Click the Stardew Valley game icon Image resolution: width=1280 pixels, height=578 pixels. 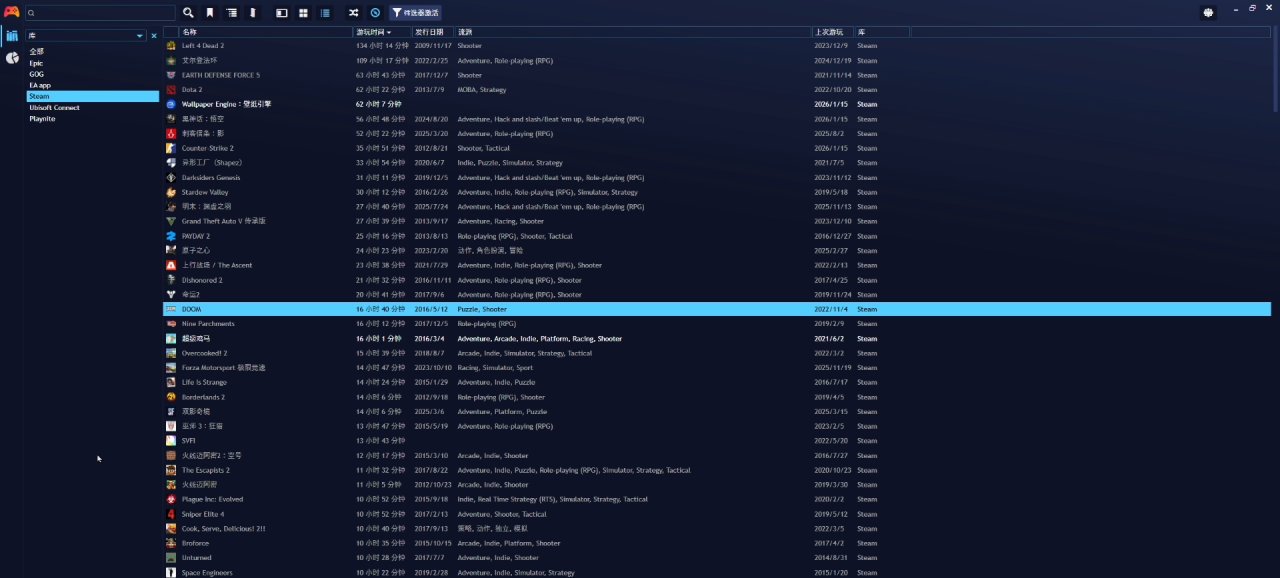(172, 192)
